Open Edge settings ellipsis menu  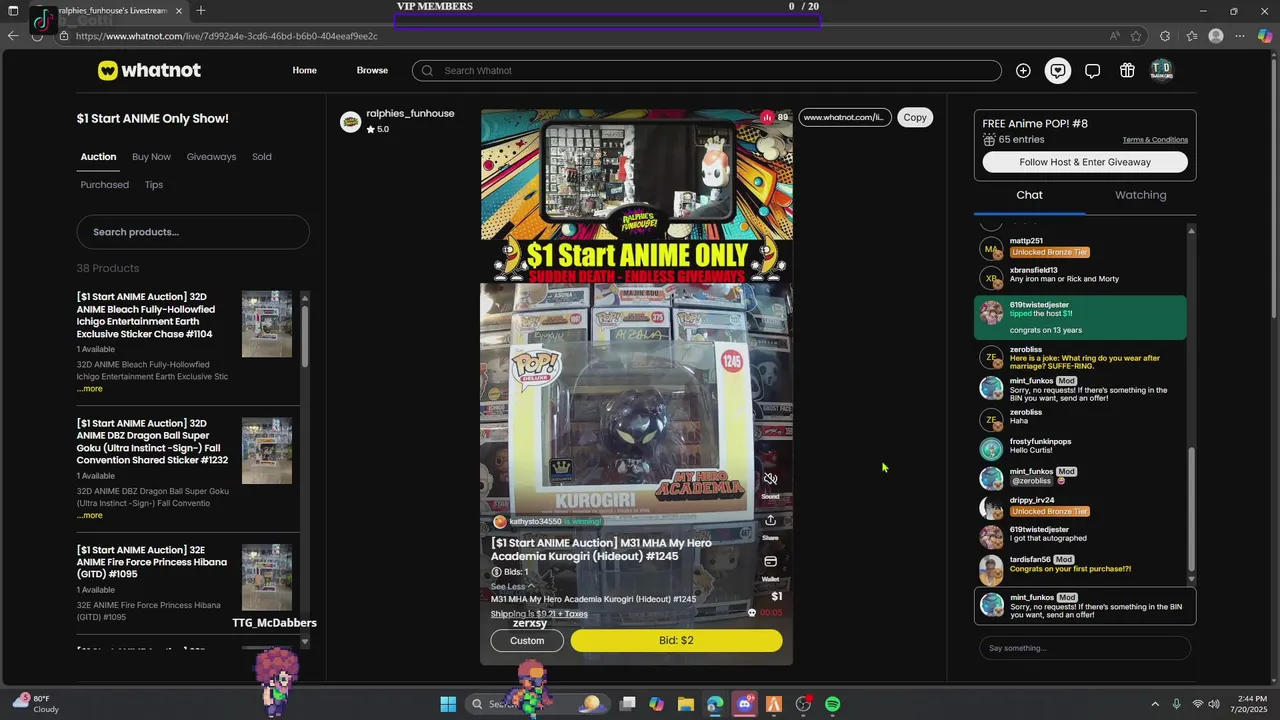(1241, 36)
